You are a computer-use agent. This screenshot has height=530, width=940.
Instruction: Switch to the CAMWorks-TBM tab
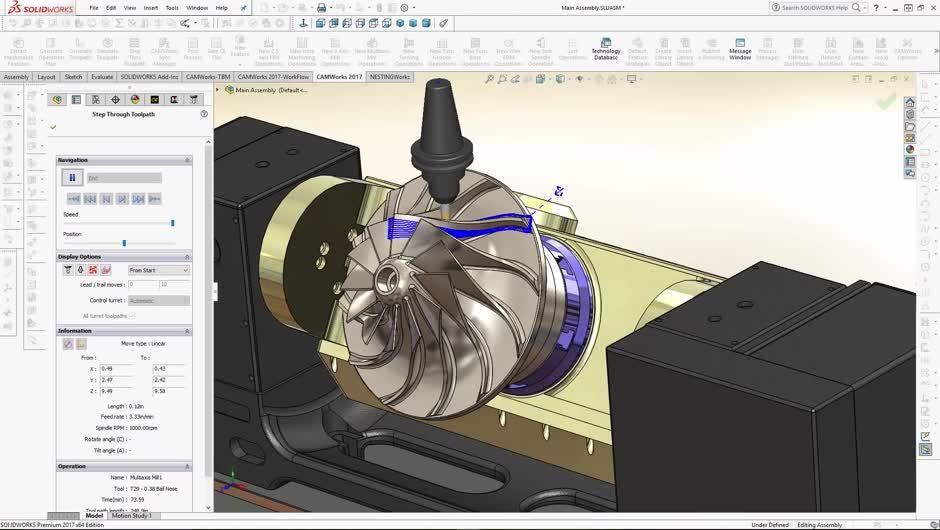pyautogui.click(x=207, y=77)
